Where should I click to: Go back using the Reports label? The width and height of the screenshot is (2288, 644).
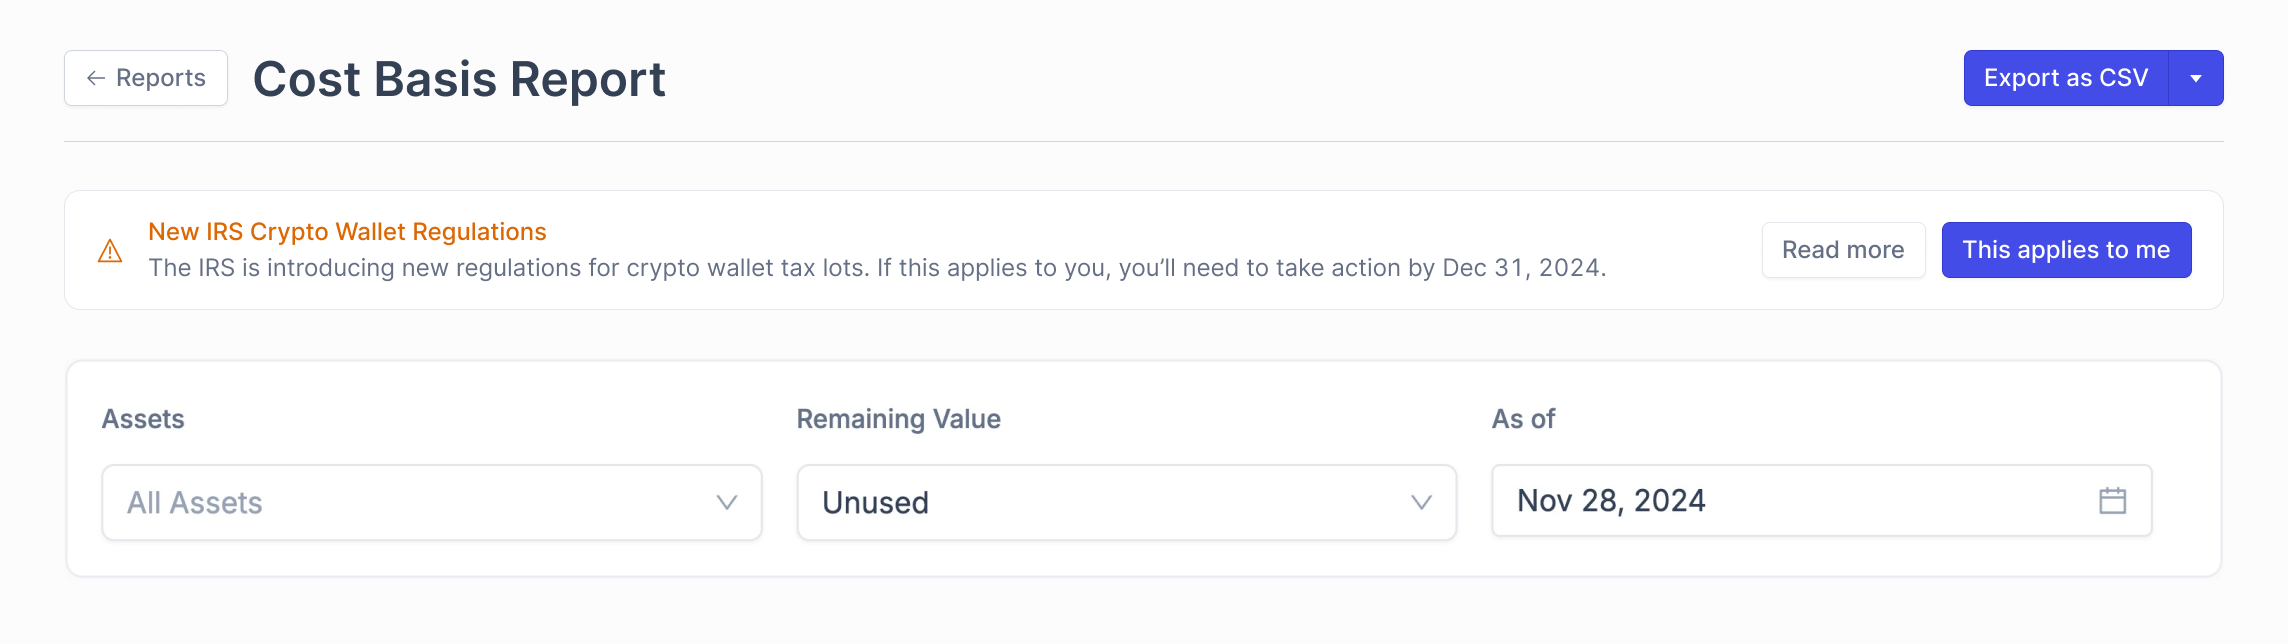coord(160,78)
